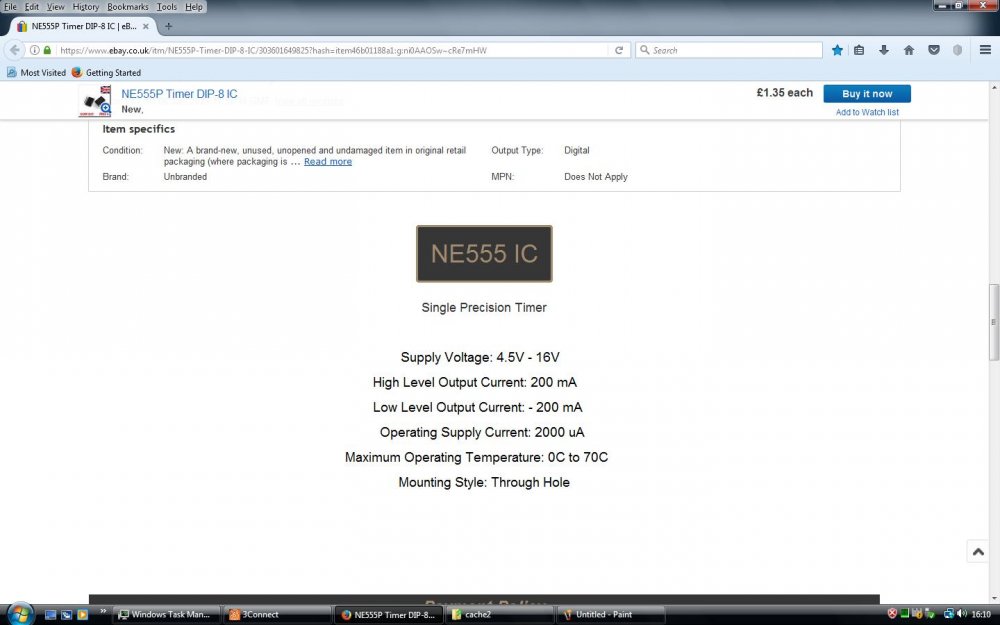The height and width of the screenshot is (625, 1000).
Task: Focus the URL address bar
Action: [x=332, y=50]
